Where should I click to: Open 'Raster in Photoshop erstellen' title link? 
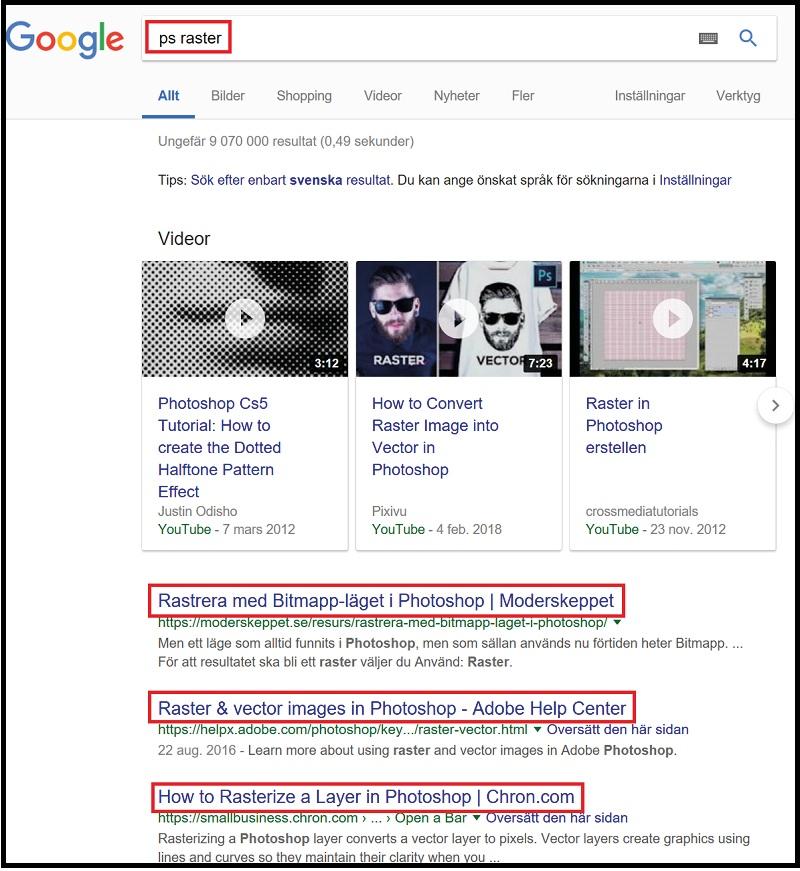coord(624,425)
